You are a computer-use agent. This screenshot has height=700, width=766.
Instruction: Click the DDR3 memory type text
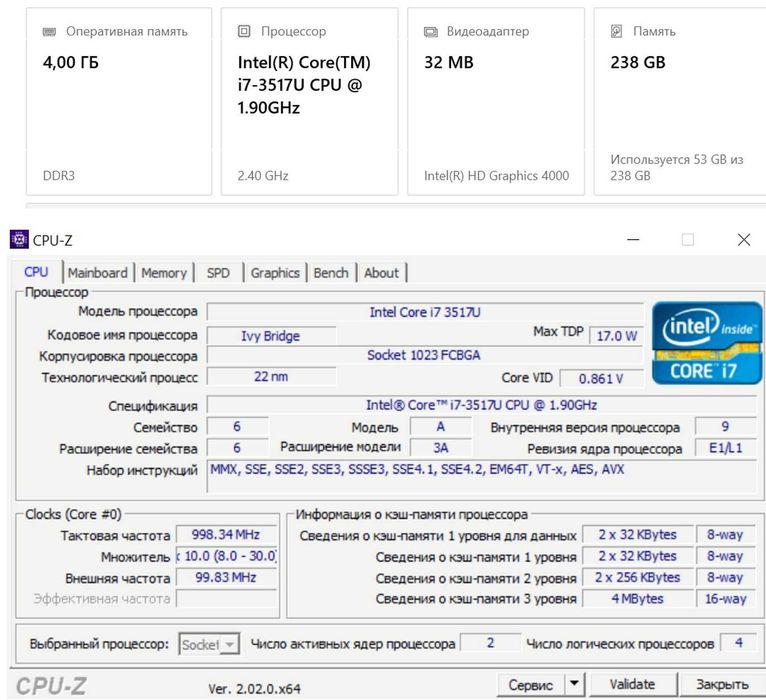[x=59, y=176]
